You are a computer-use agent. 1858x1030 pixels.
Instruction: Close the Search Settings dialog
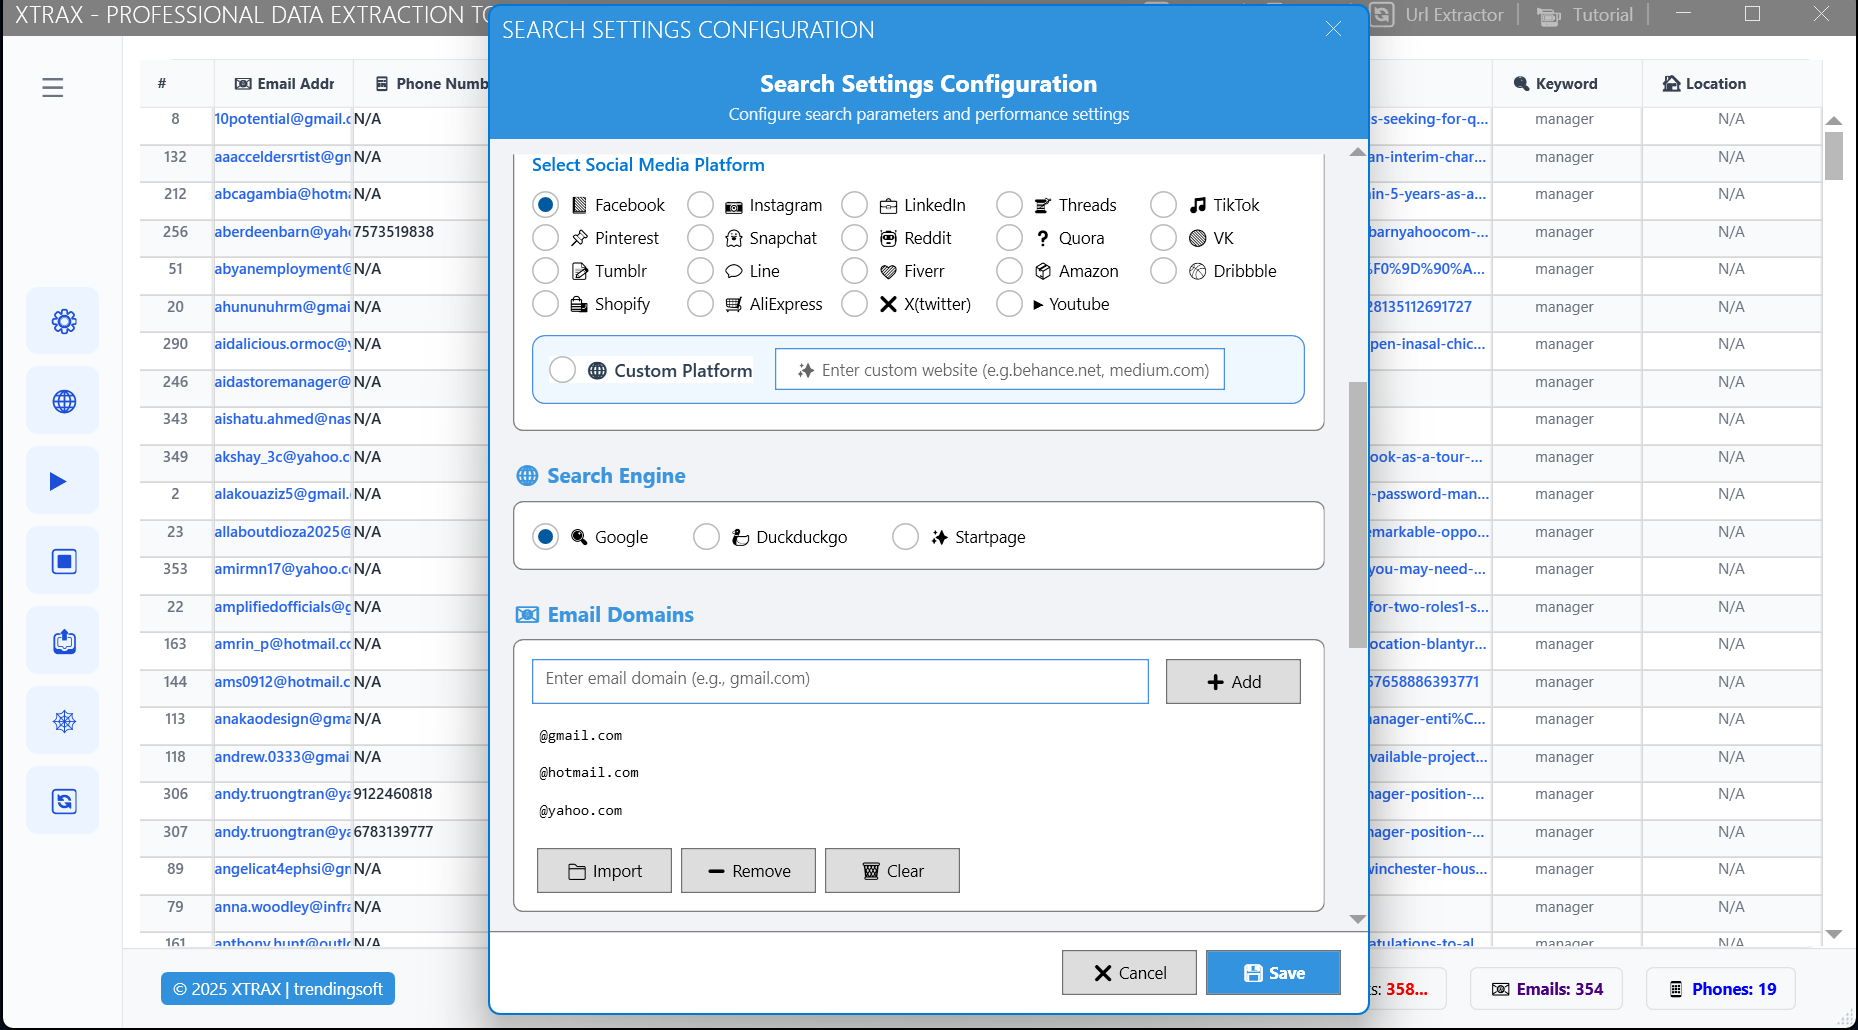[1333, 29]
